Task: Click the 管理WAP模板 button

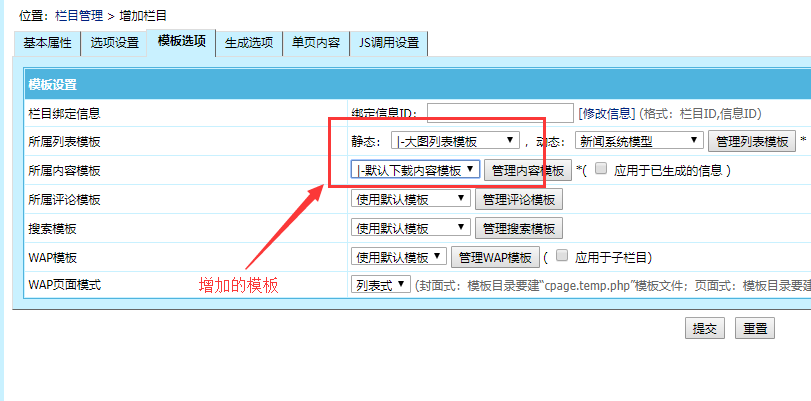Action: pos(495,257)
